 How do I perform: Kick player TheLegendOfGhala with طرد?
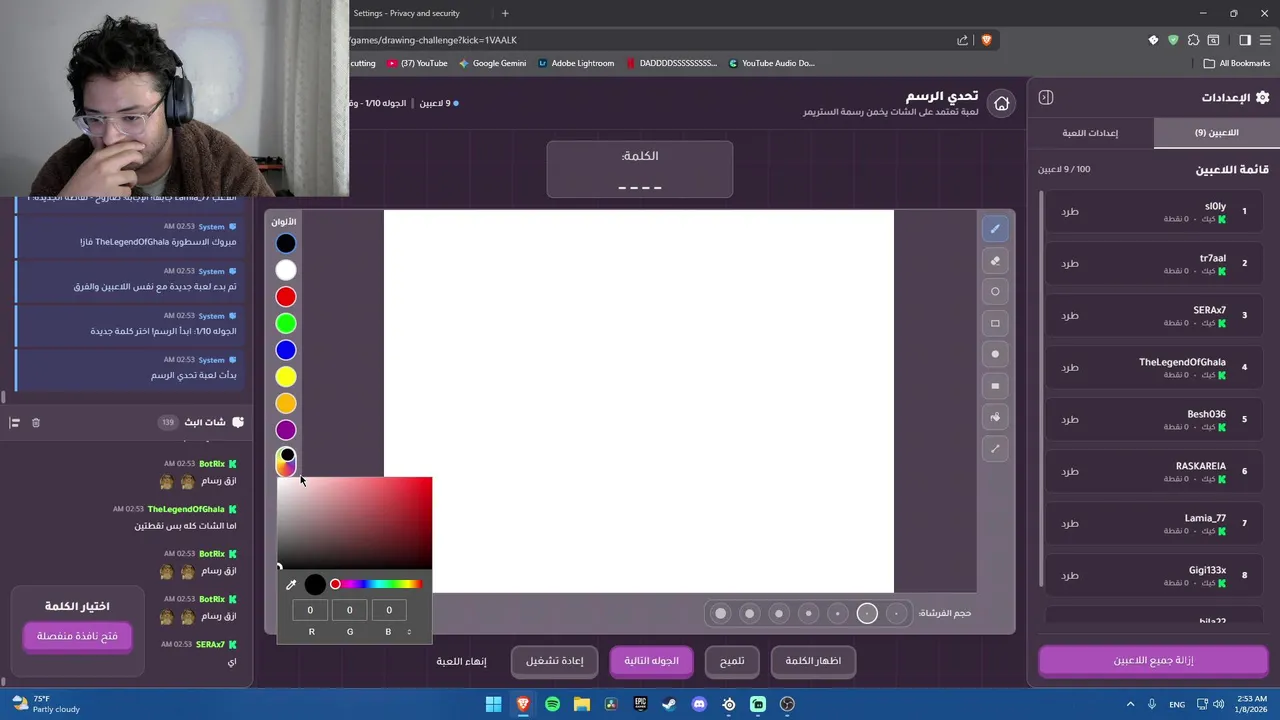(x=1070, y=367)
